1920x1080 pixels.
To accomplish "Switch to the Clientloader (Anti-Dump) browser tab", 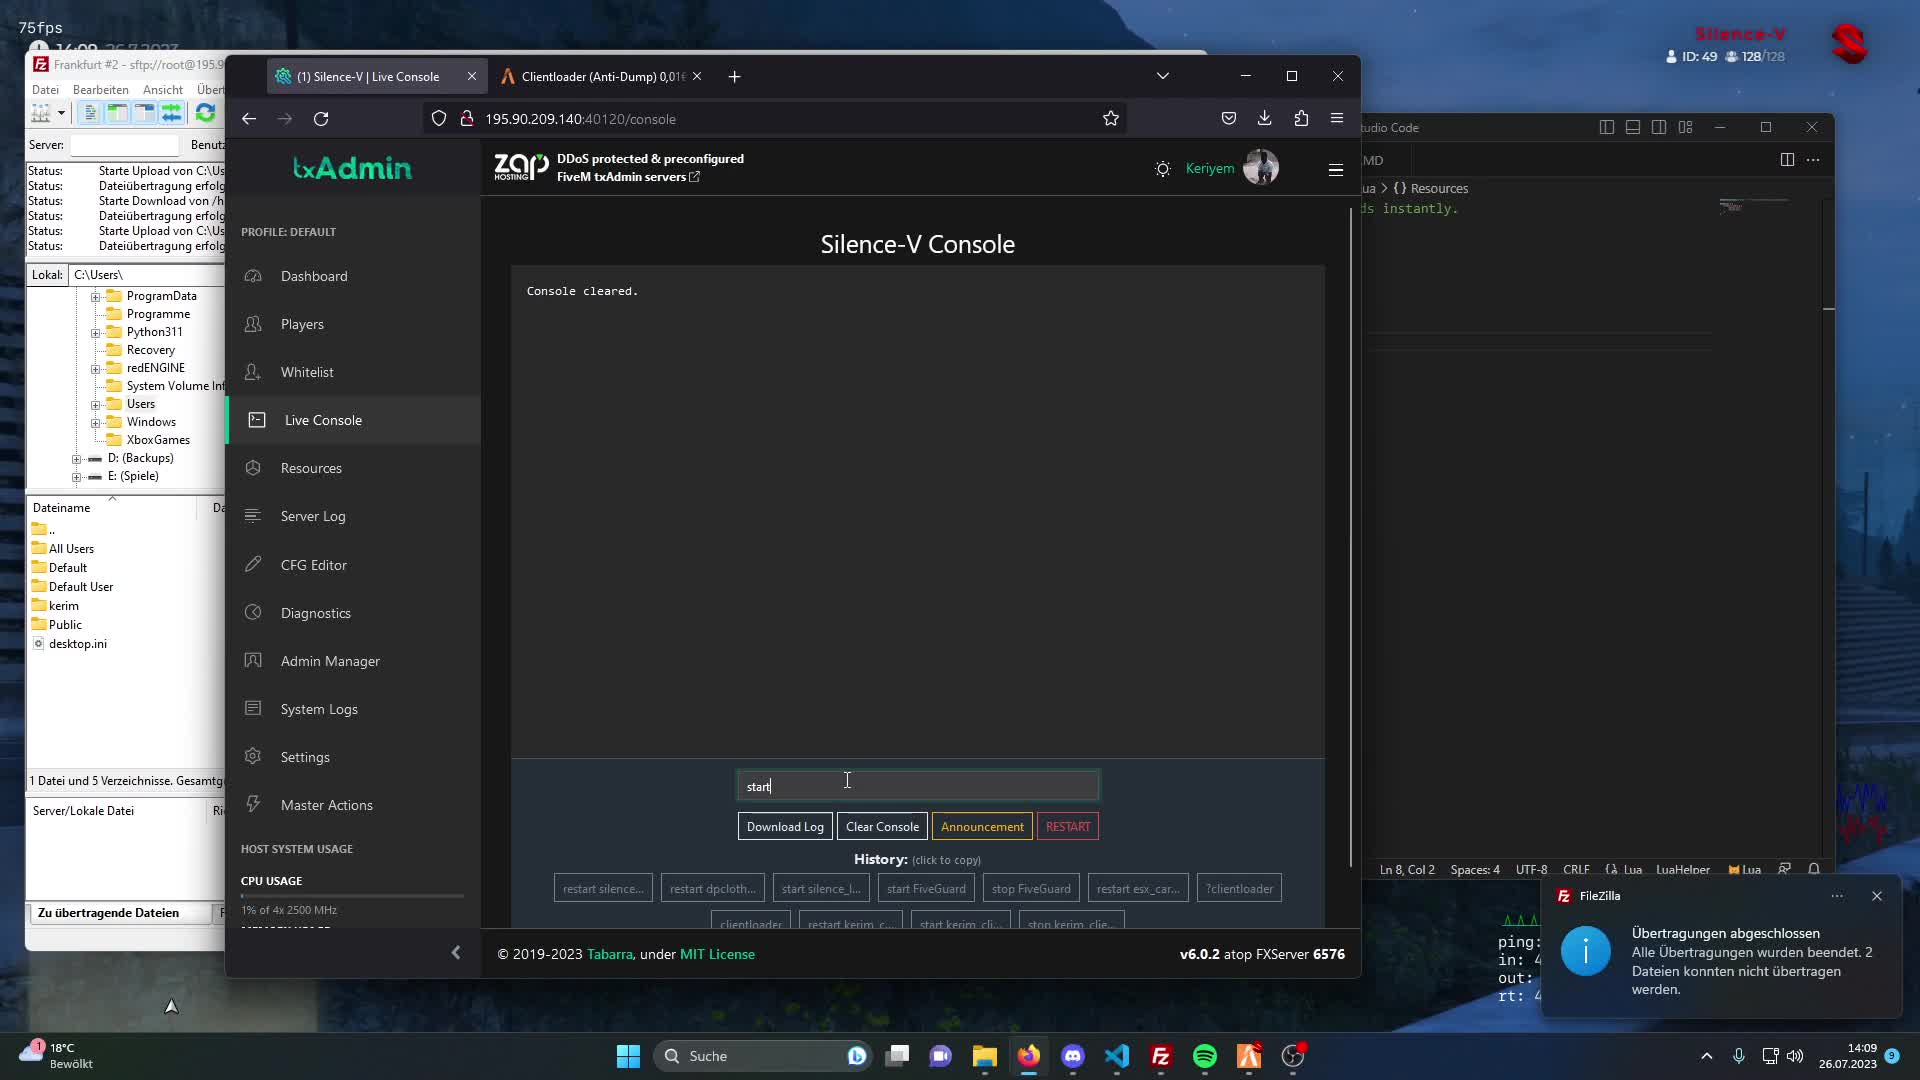I will 590,76.
